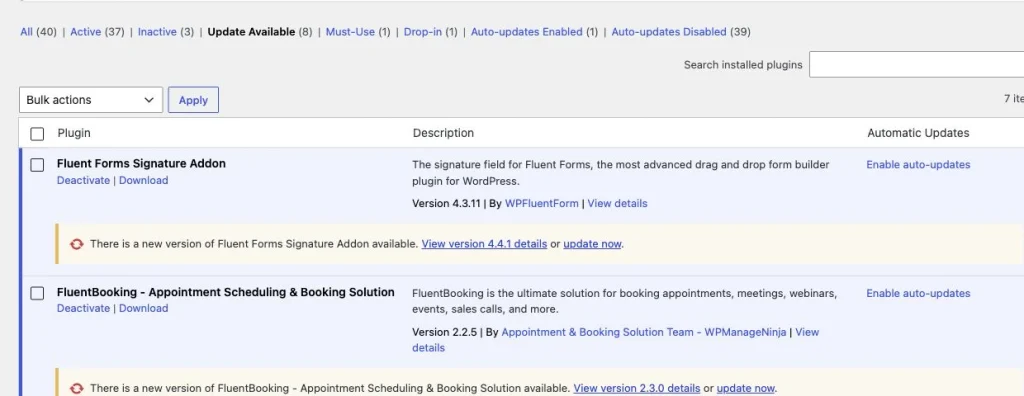Select the Update Available filter
The width and height of the screenshot is (1024, 396).
point(251,31)
